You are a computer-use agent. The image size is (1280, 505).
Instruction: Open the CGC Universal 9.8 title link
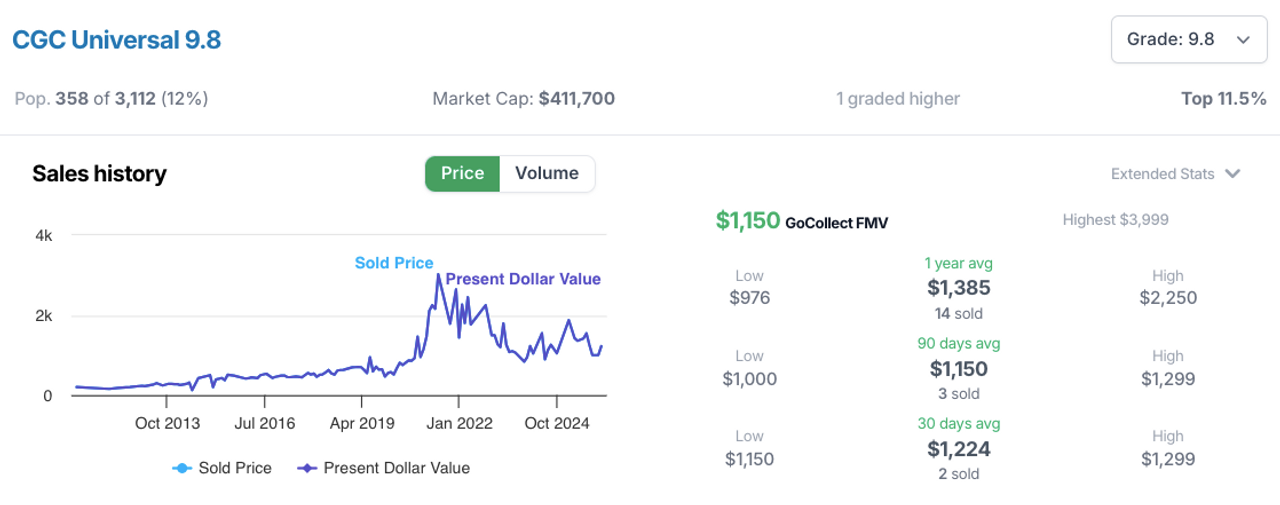pyautogui.click(x=116, y=40)
